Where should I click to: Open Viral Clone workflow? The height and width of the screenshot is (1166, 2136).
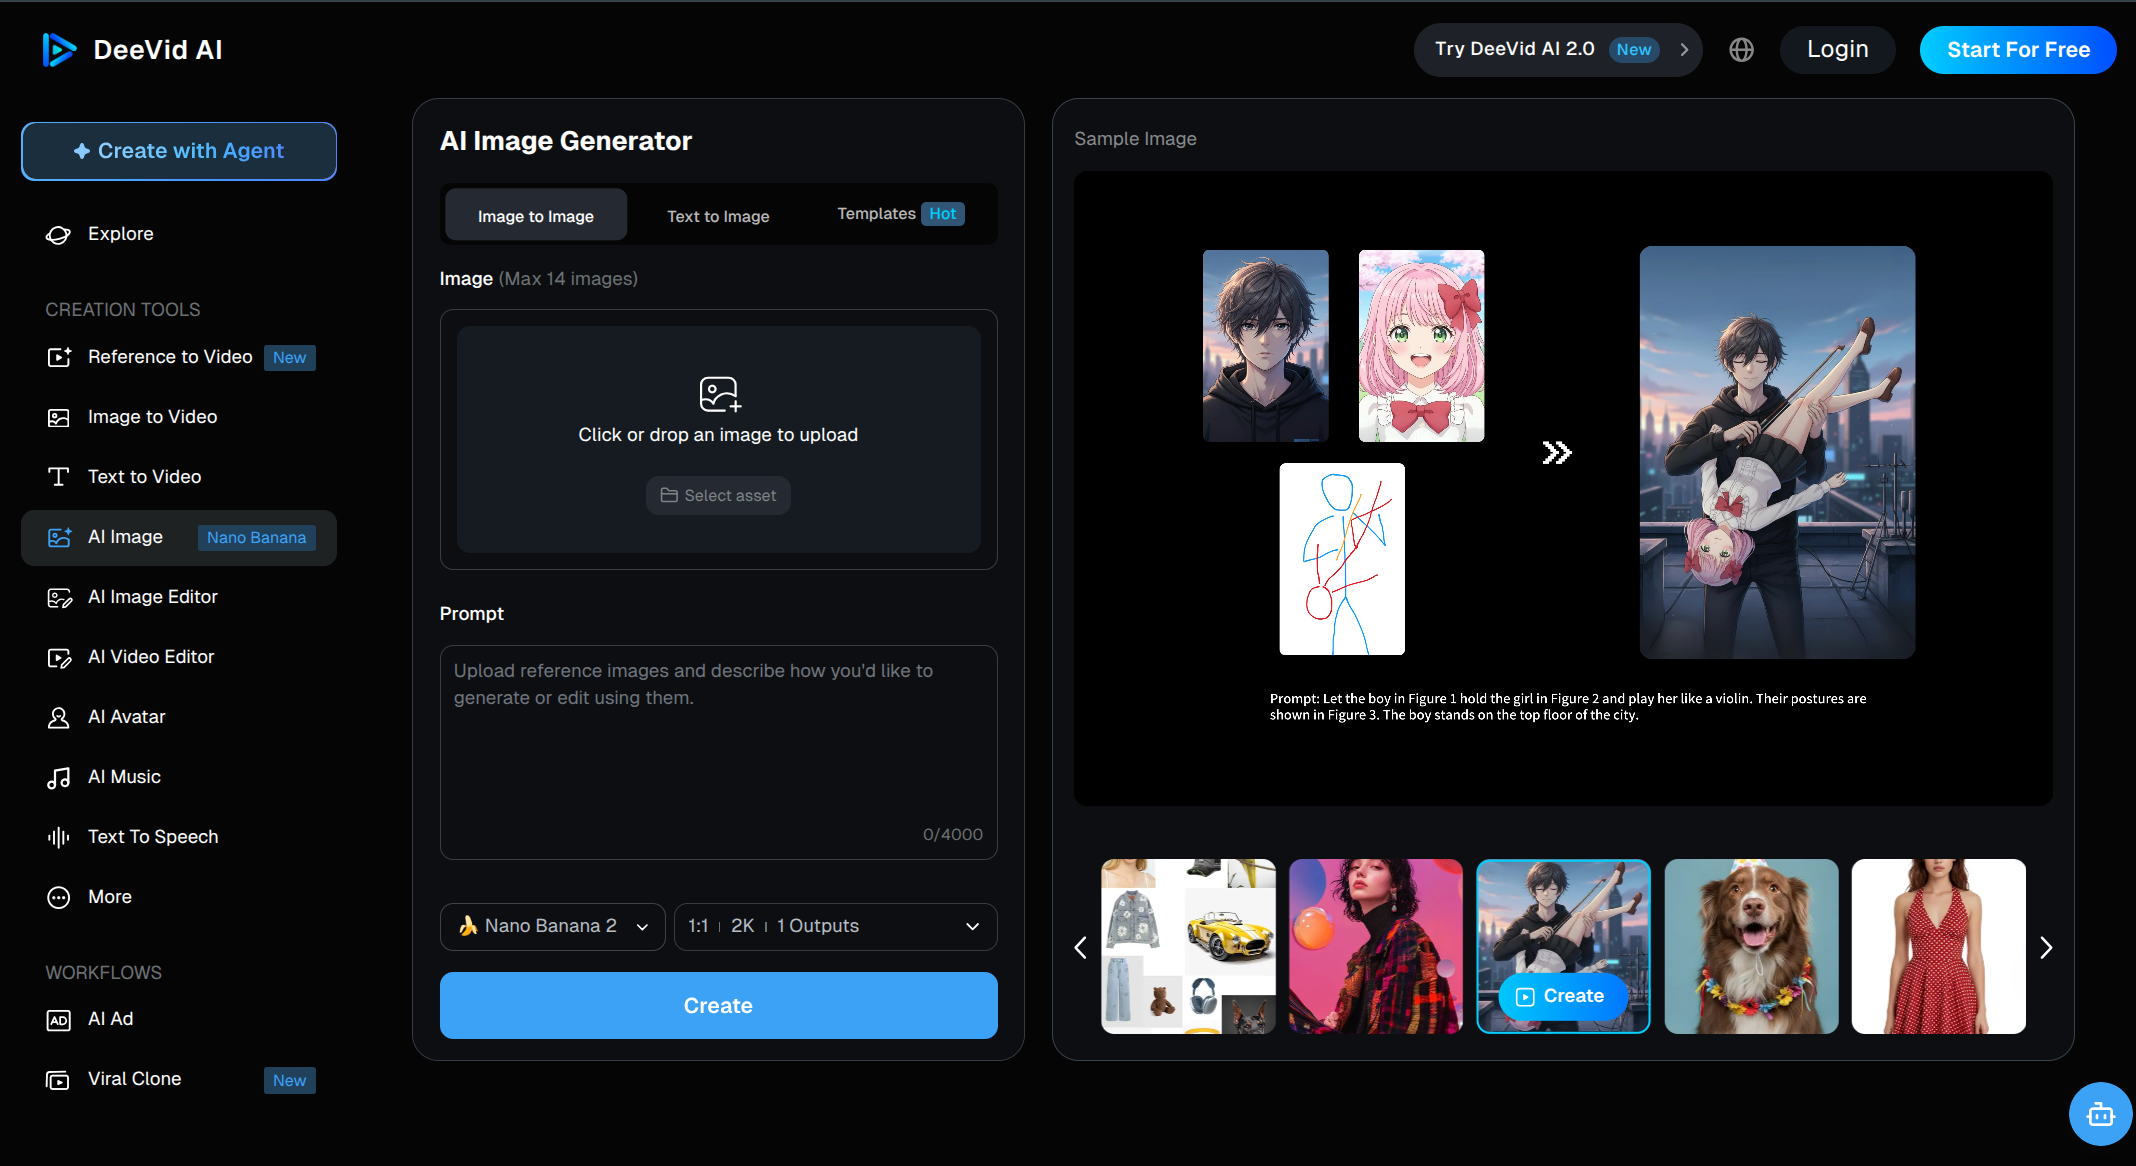tap(179, 1079)
